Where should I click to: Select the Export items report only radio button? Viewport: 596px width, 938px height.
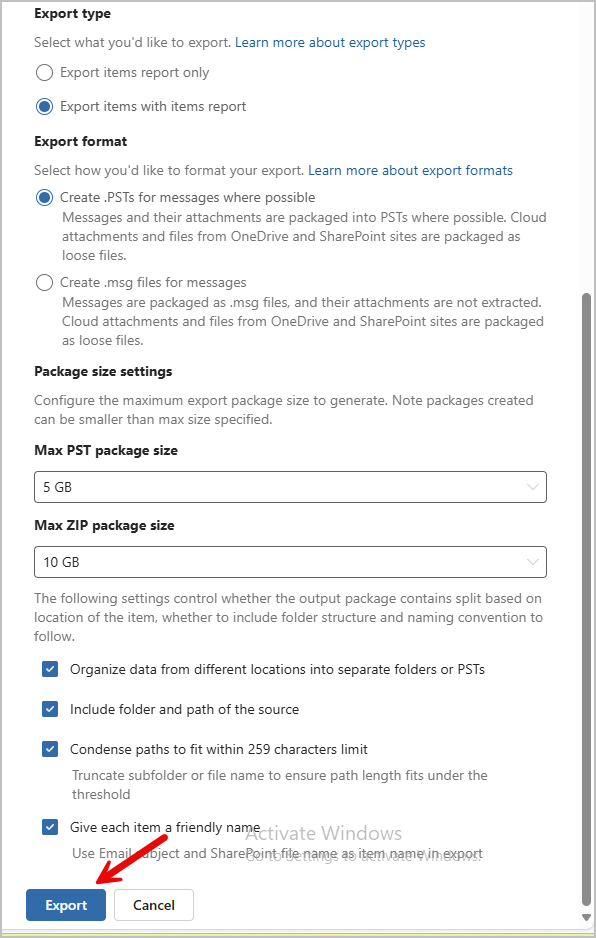[43, 72]
